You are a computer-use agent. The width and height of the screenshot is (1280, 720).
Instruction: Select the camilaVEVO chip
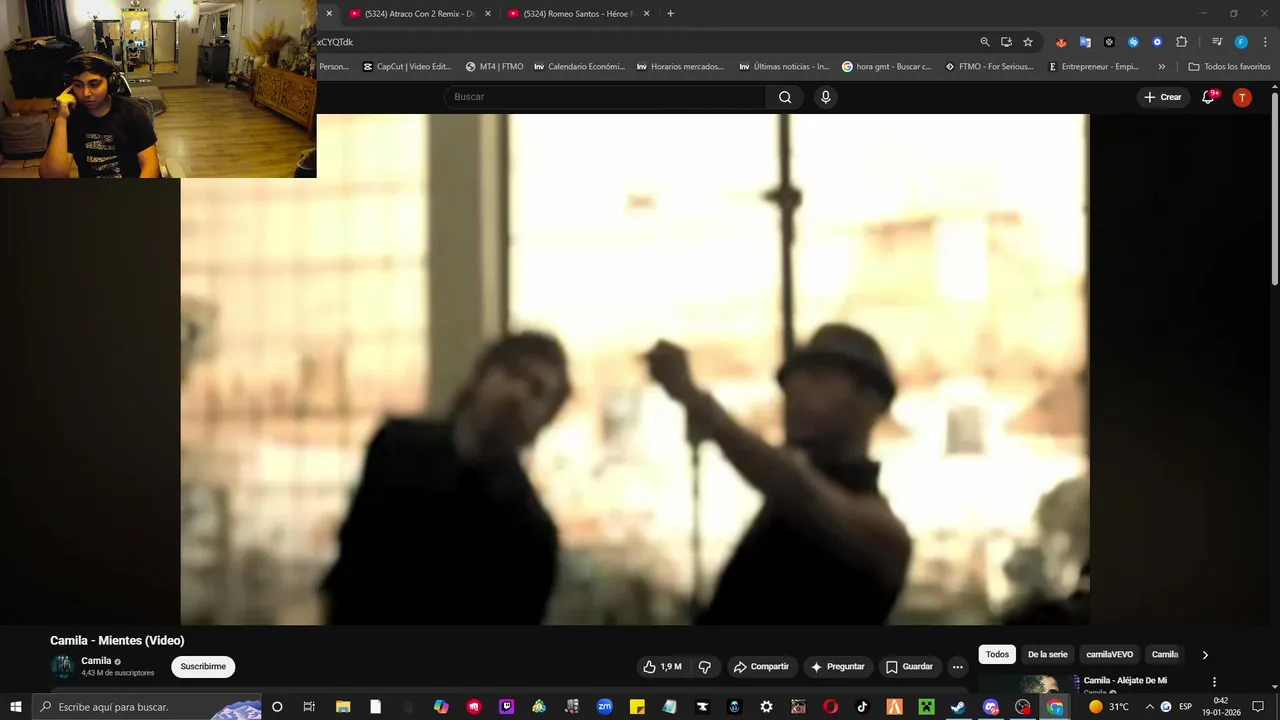pyautogui.click(x=1110, y=654)
